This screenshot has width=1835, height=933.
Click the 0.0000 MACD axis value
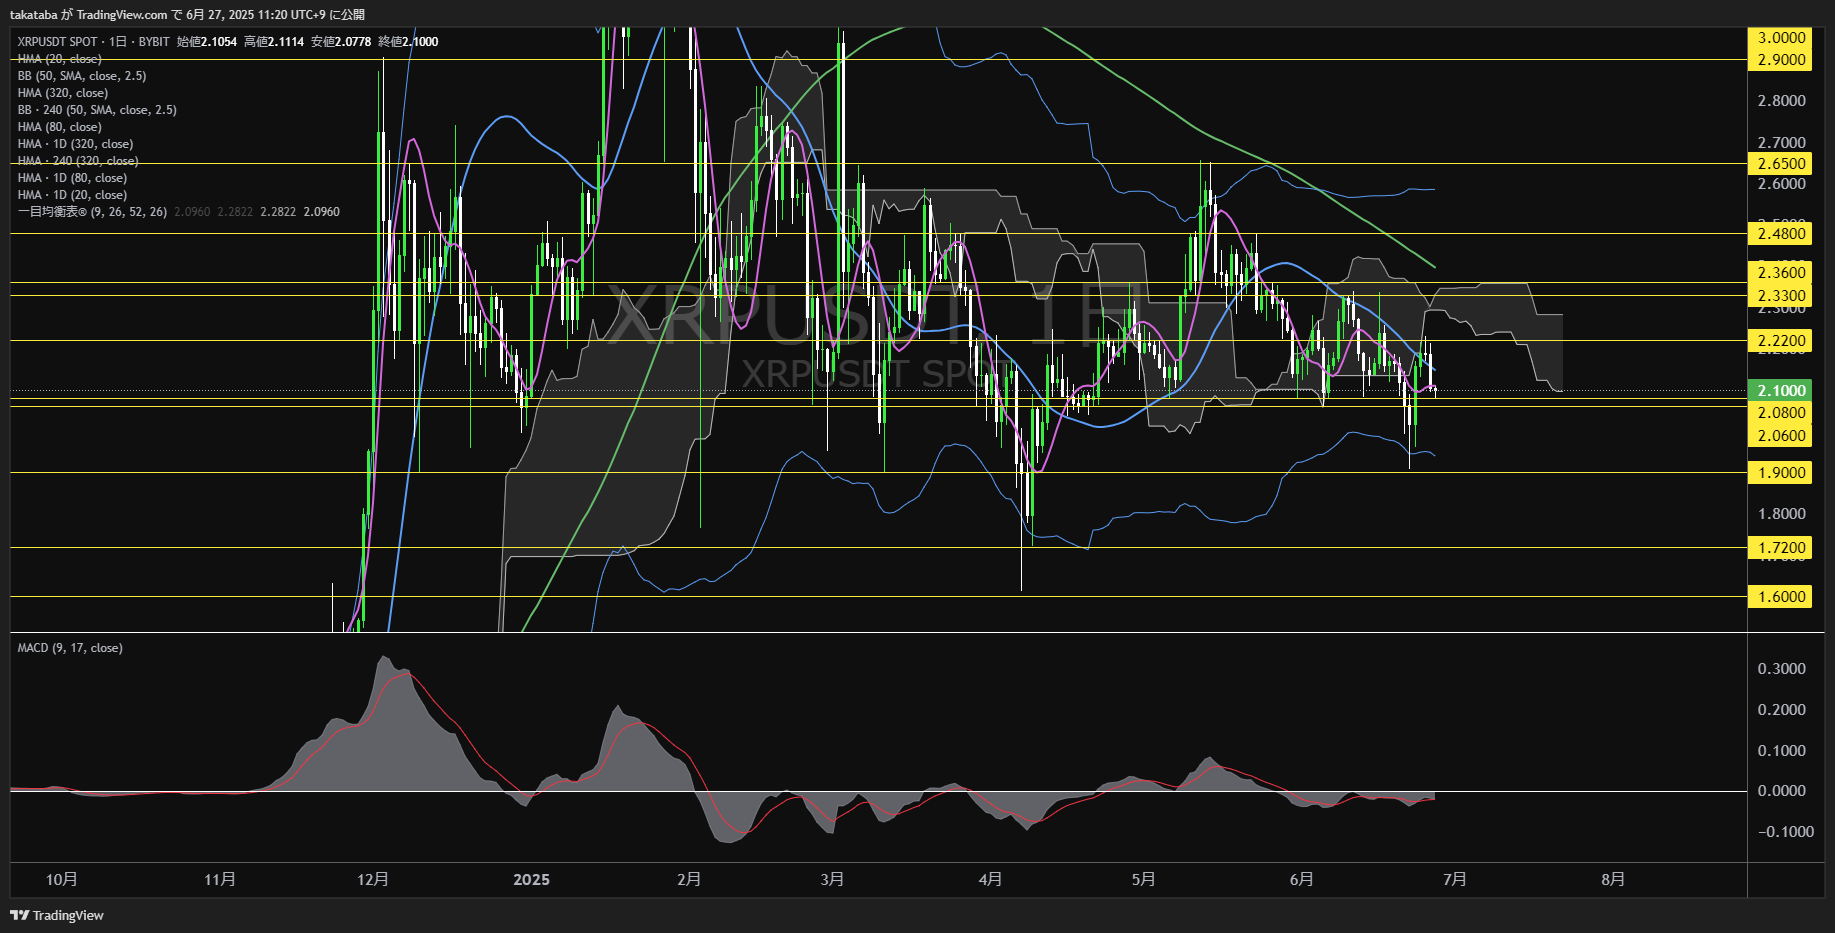[x=1782, y=791]
